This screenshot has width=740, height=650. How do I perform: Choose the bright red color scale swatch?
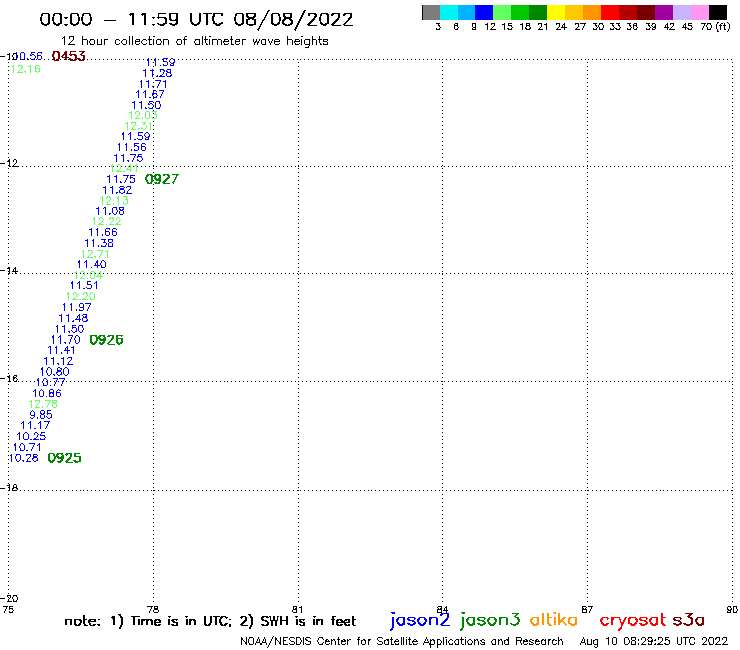coord(610,12)
